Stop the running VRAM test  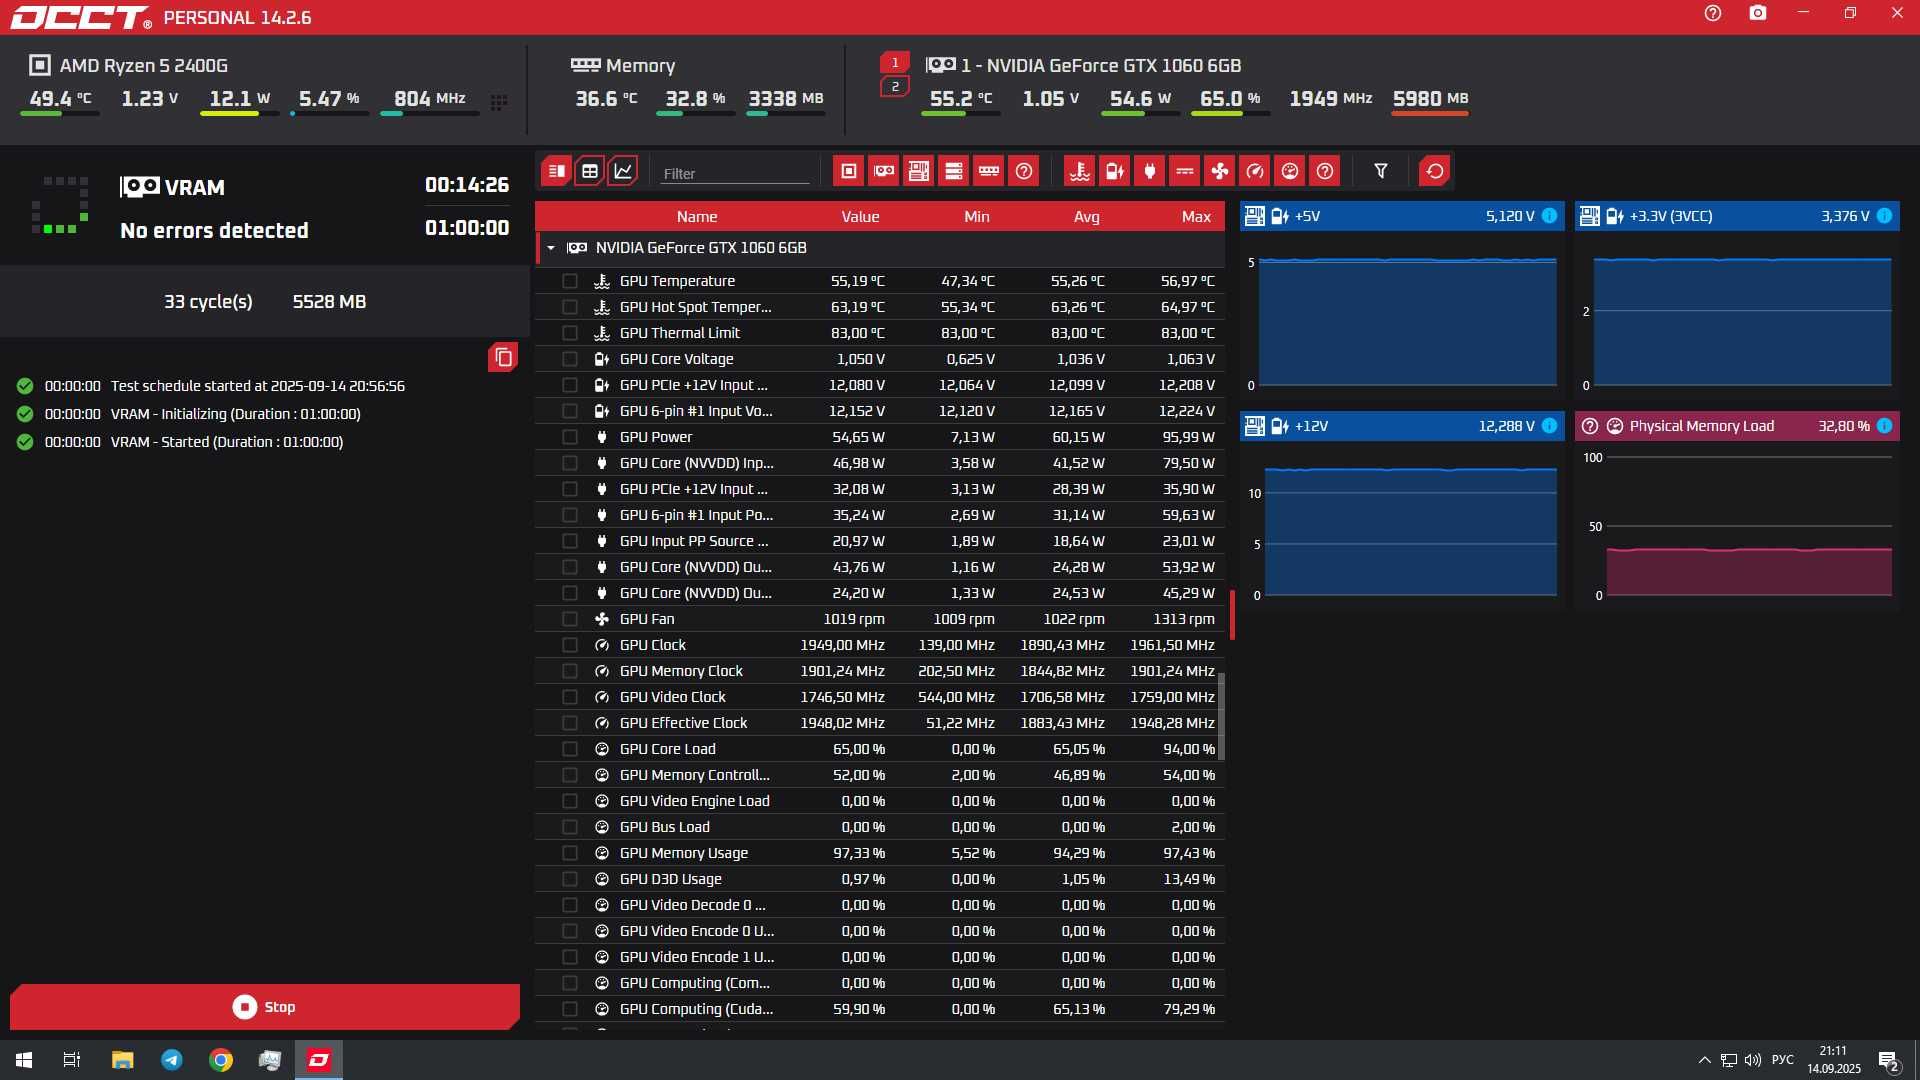(x=265, y=1007)
